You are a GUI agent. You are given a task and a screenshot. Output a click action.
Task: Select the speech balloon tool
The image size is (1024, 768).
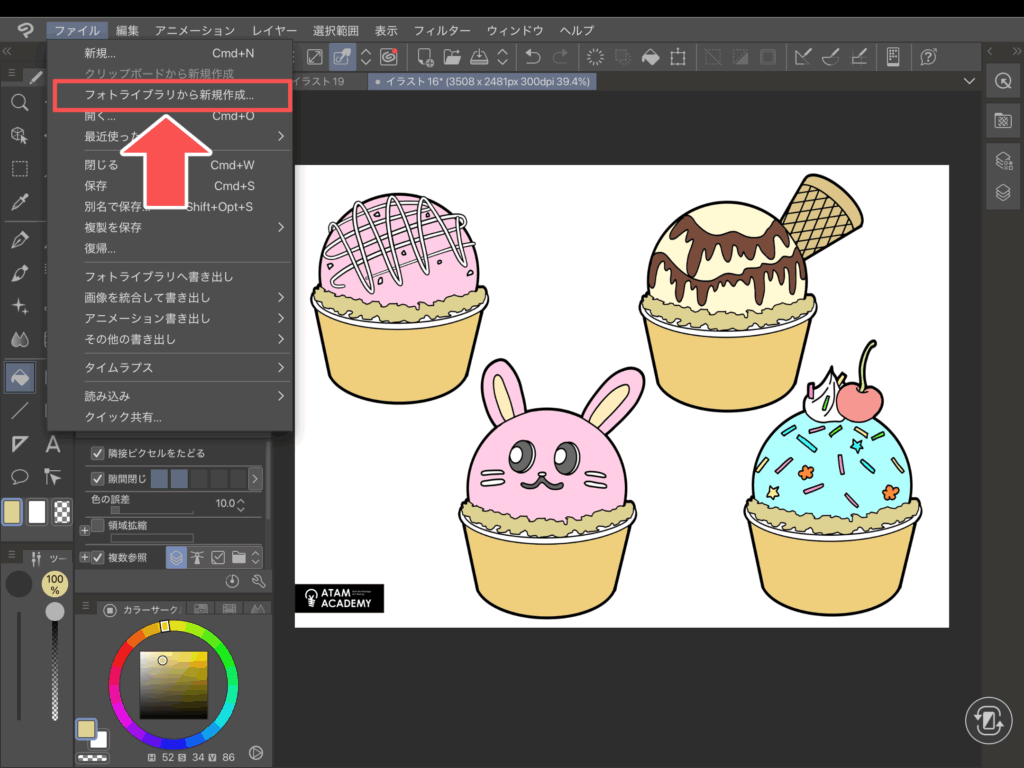19,477
